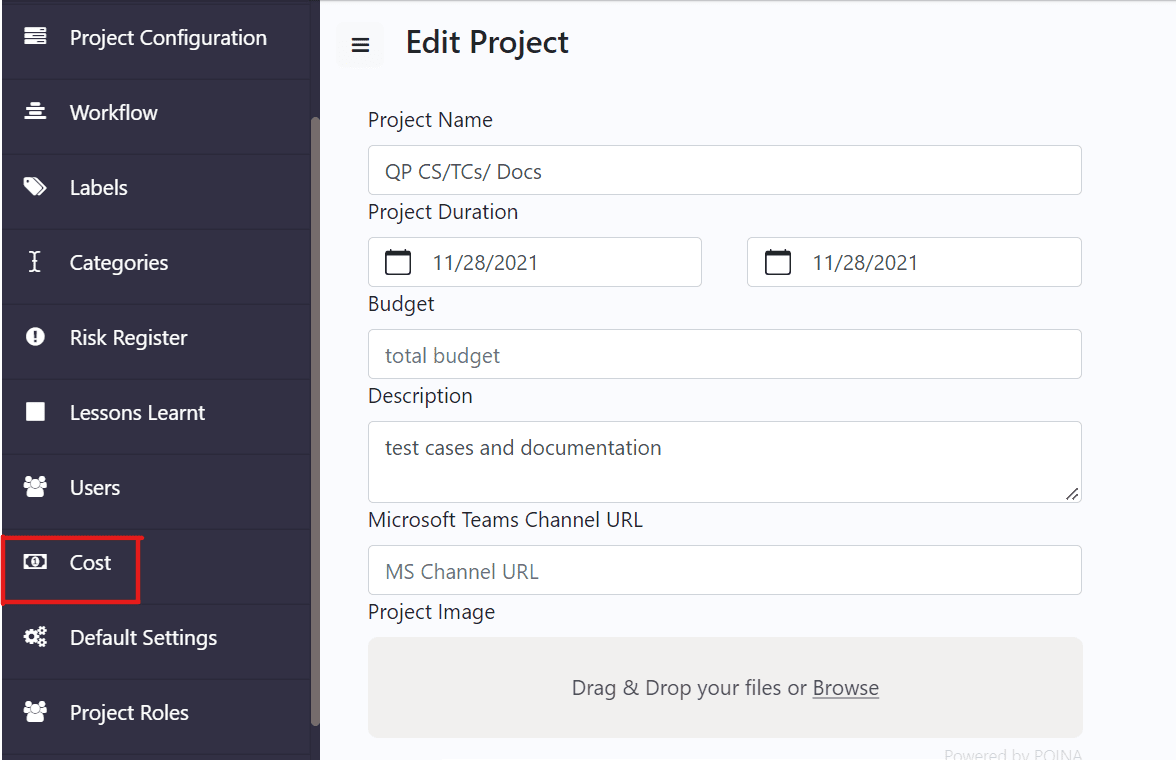Click the Cost dollar icon

(35, 562)
